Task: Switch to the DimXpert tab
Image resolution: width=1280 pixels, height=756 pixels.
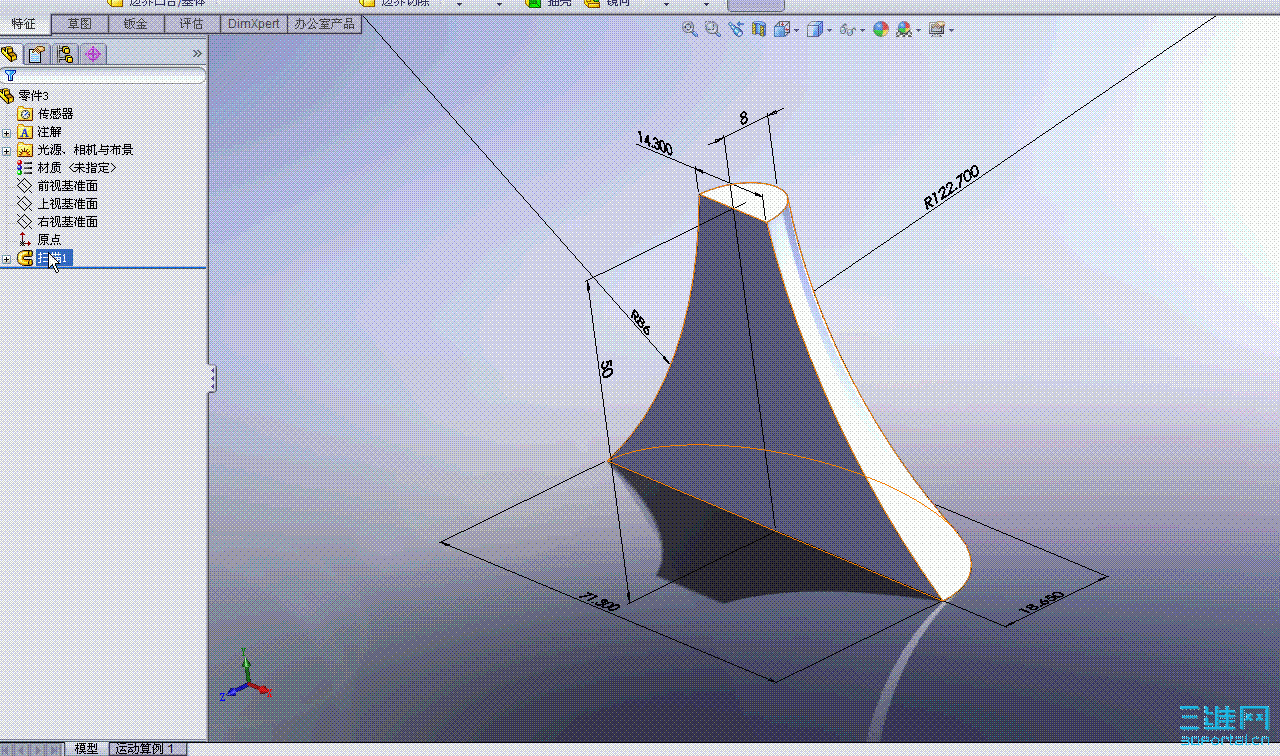Action: pyautogui.click(x=254, y=24)
